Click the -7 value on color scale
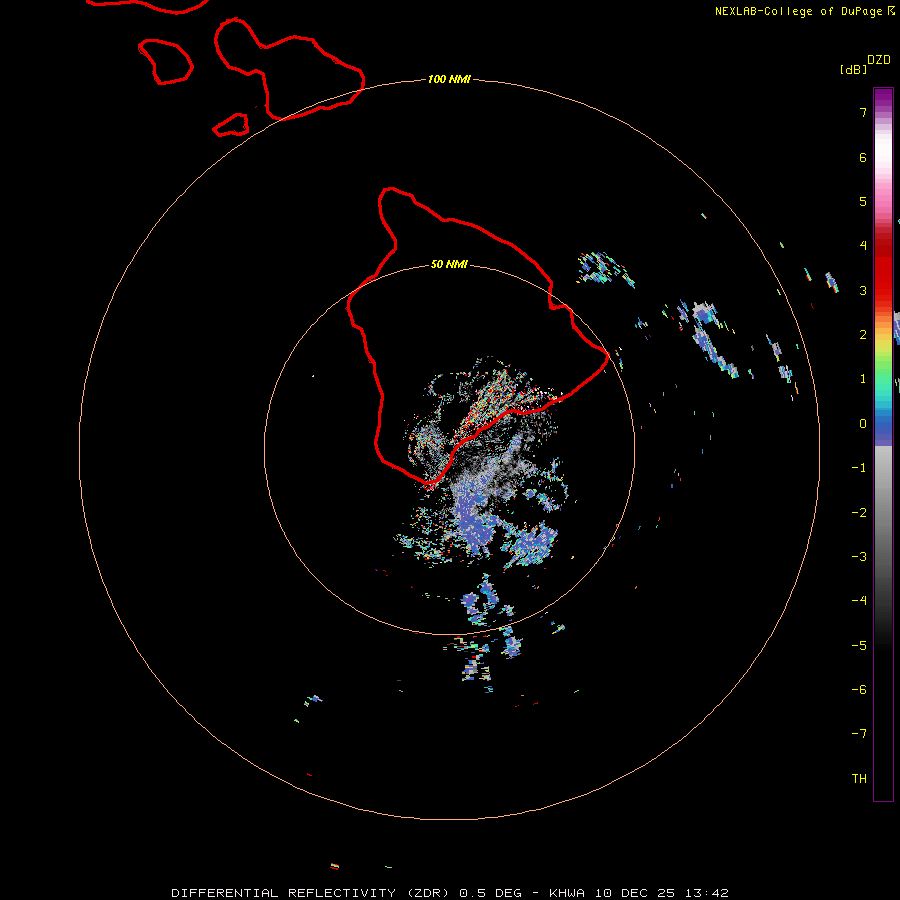The height and width of the screenshot is (900, 900). pyautogui.click(x=859, y=734)
